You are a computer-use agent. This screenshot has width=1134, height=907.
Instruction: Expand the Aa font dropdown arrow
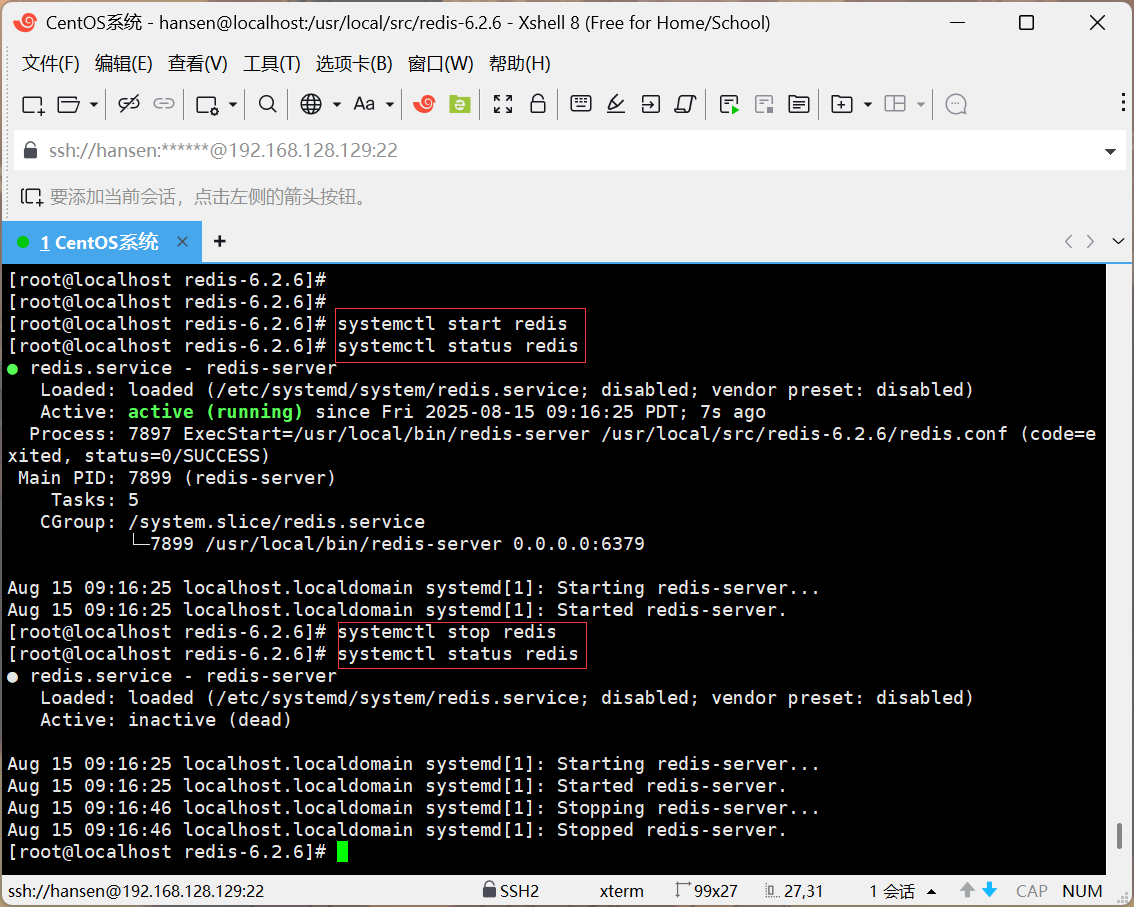click(x=390, y=104)
